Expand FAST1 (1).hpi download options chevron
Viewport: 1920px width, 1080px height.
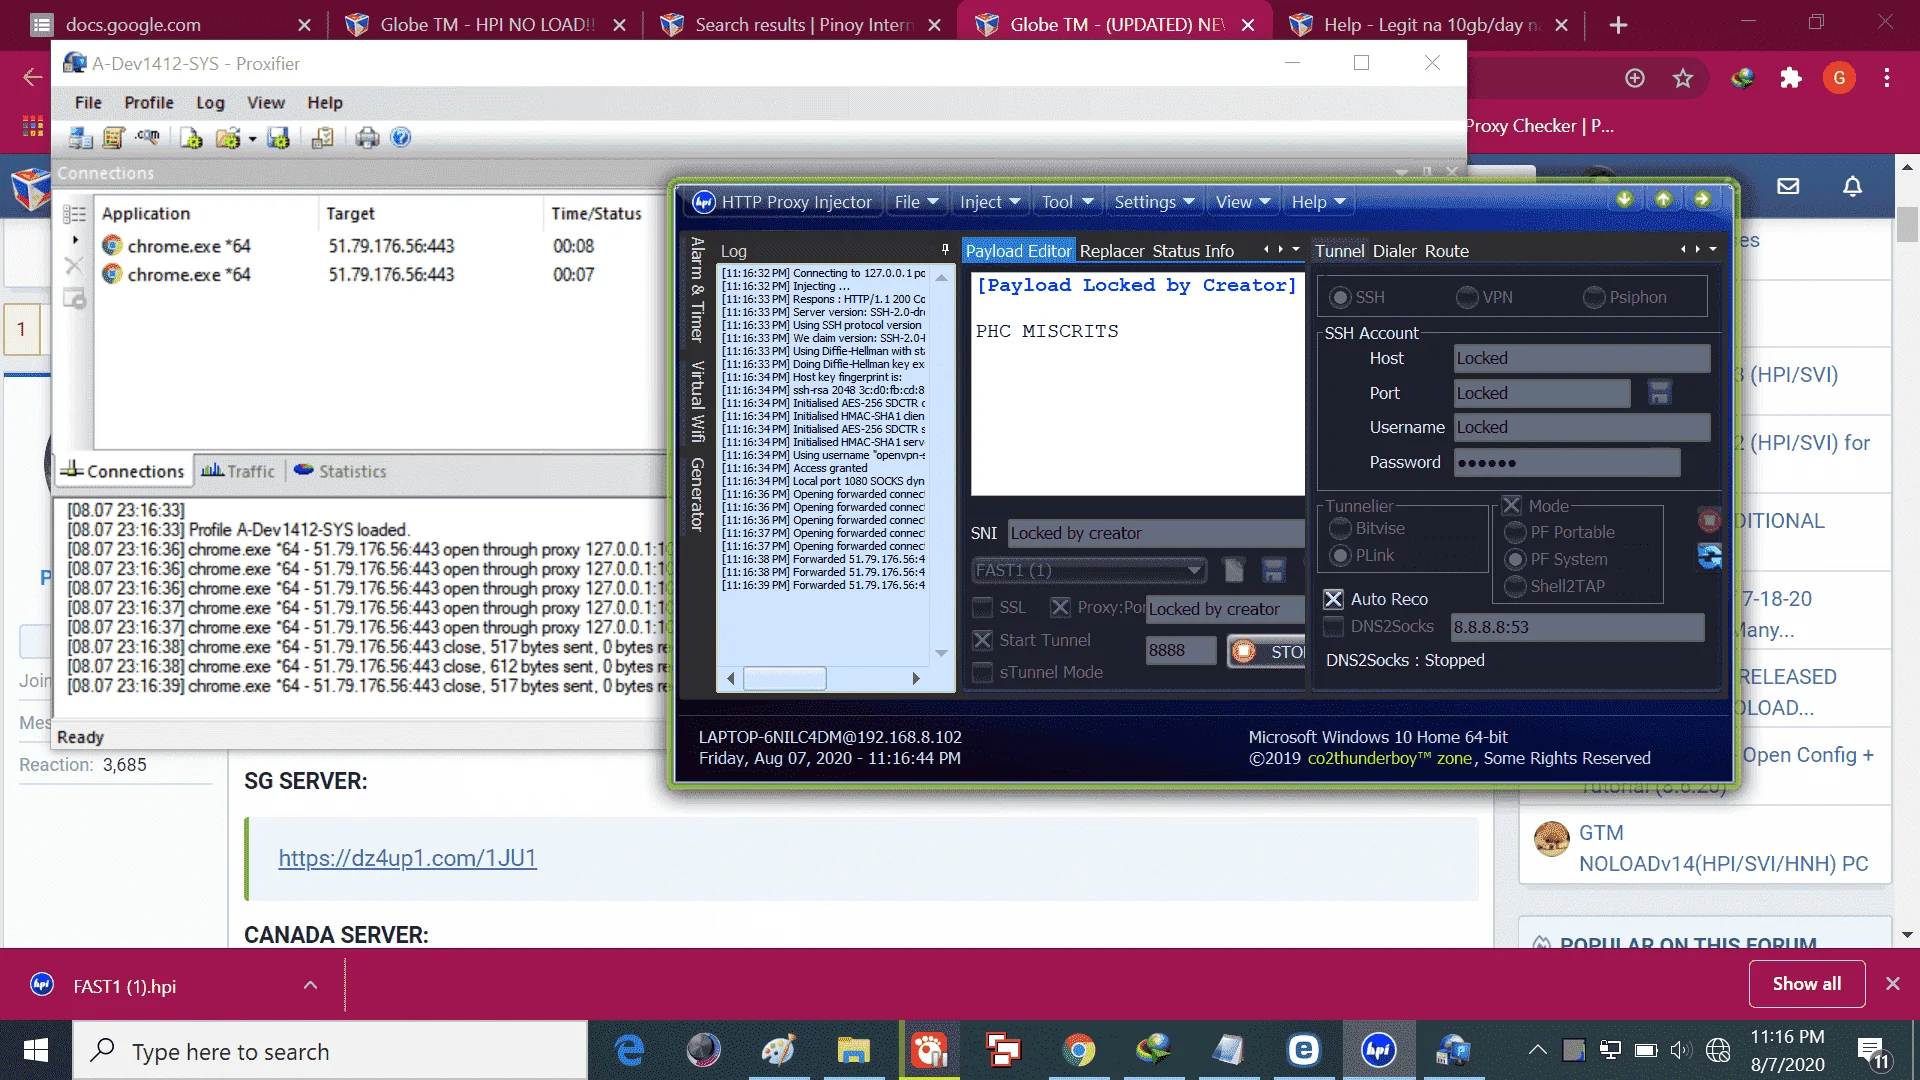[x=311, y=985]
